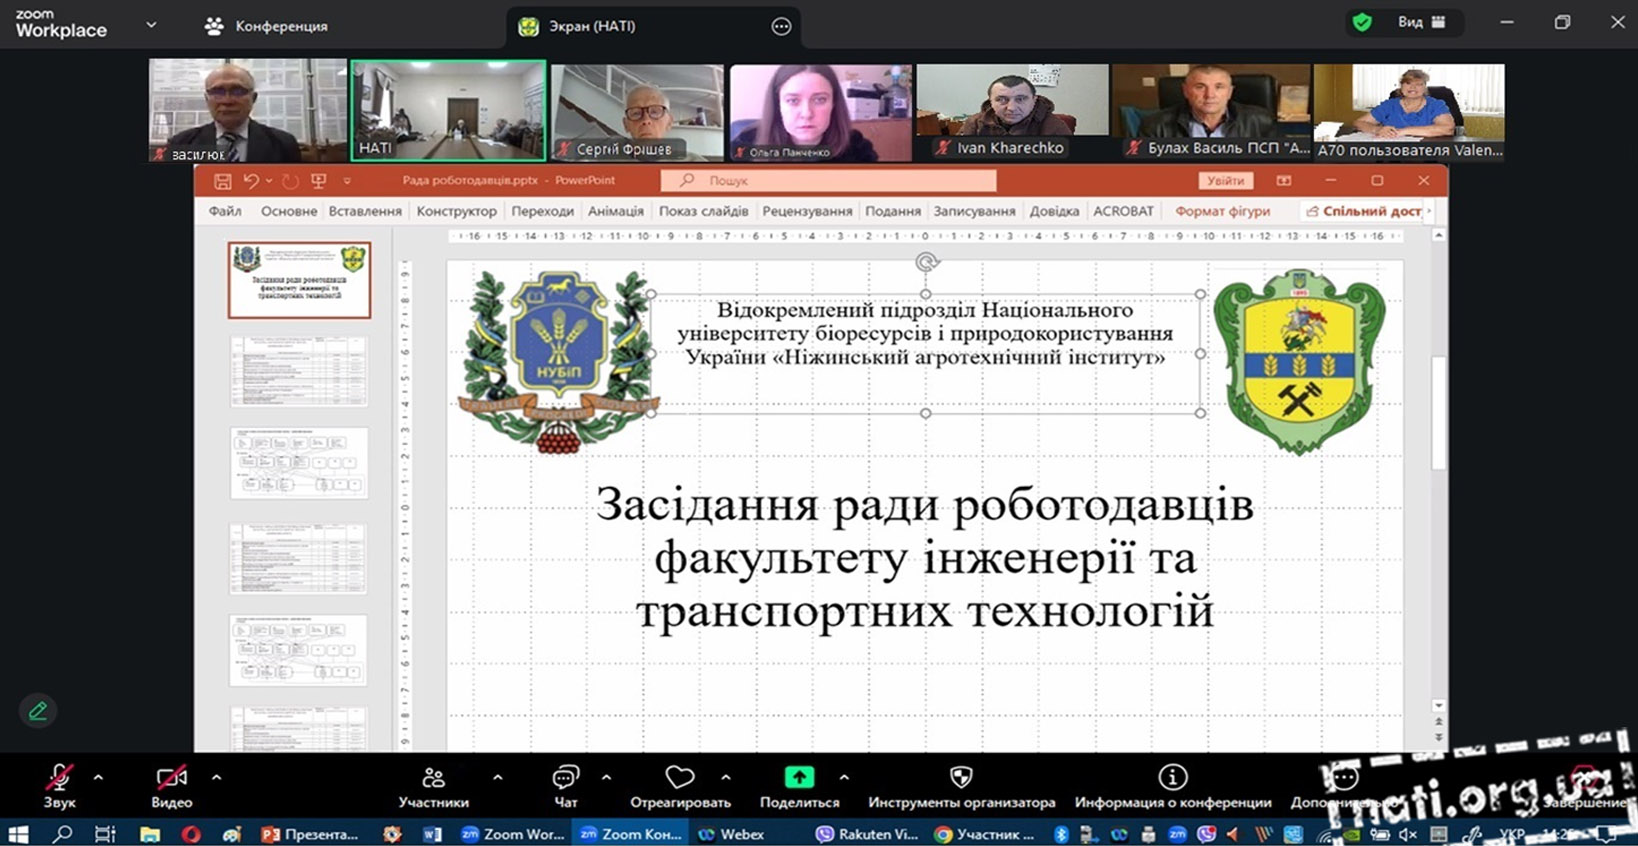Click the Спільний доступ share button
The width and height of the screenshot is (1638, 846).
coord(1364,211)
